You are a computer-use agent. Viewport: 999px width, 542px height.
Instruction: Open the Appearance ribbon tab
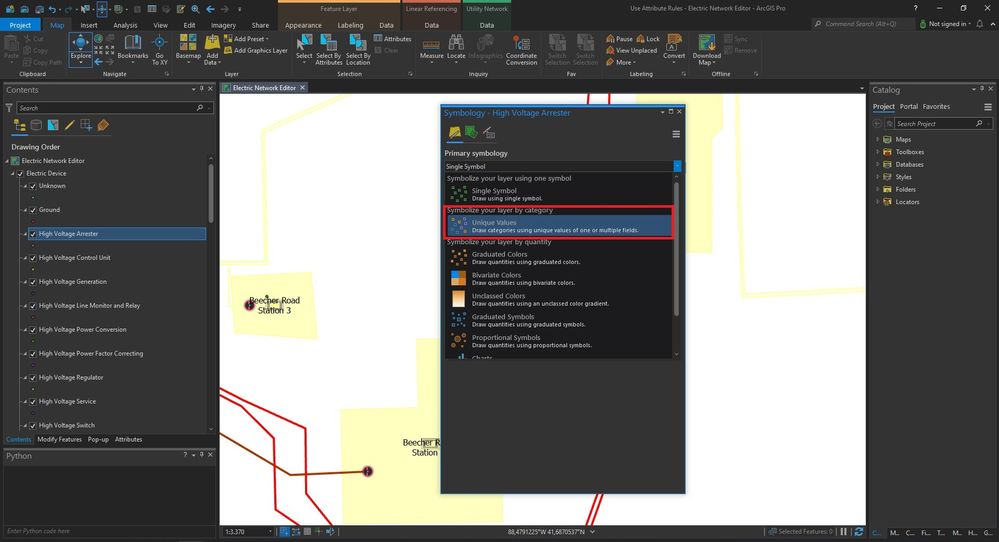(303, 25)
